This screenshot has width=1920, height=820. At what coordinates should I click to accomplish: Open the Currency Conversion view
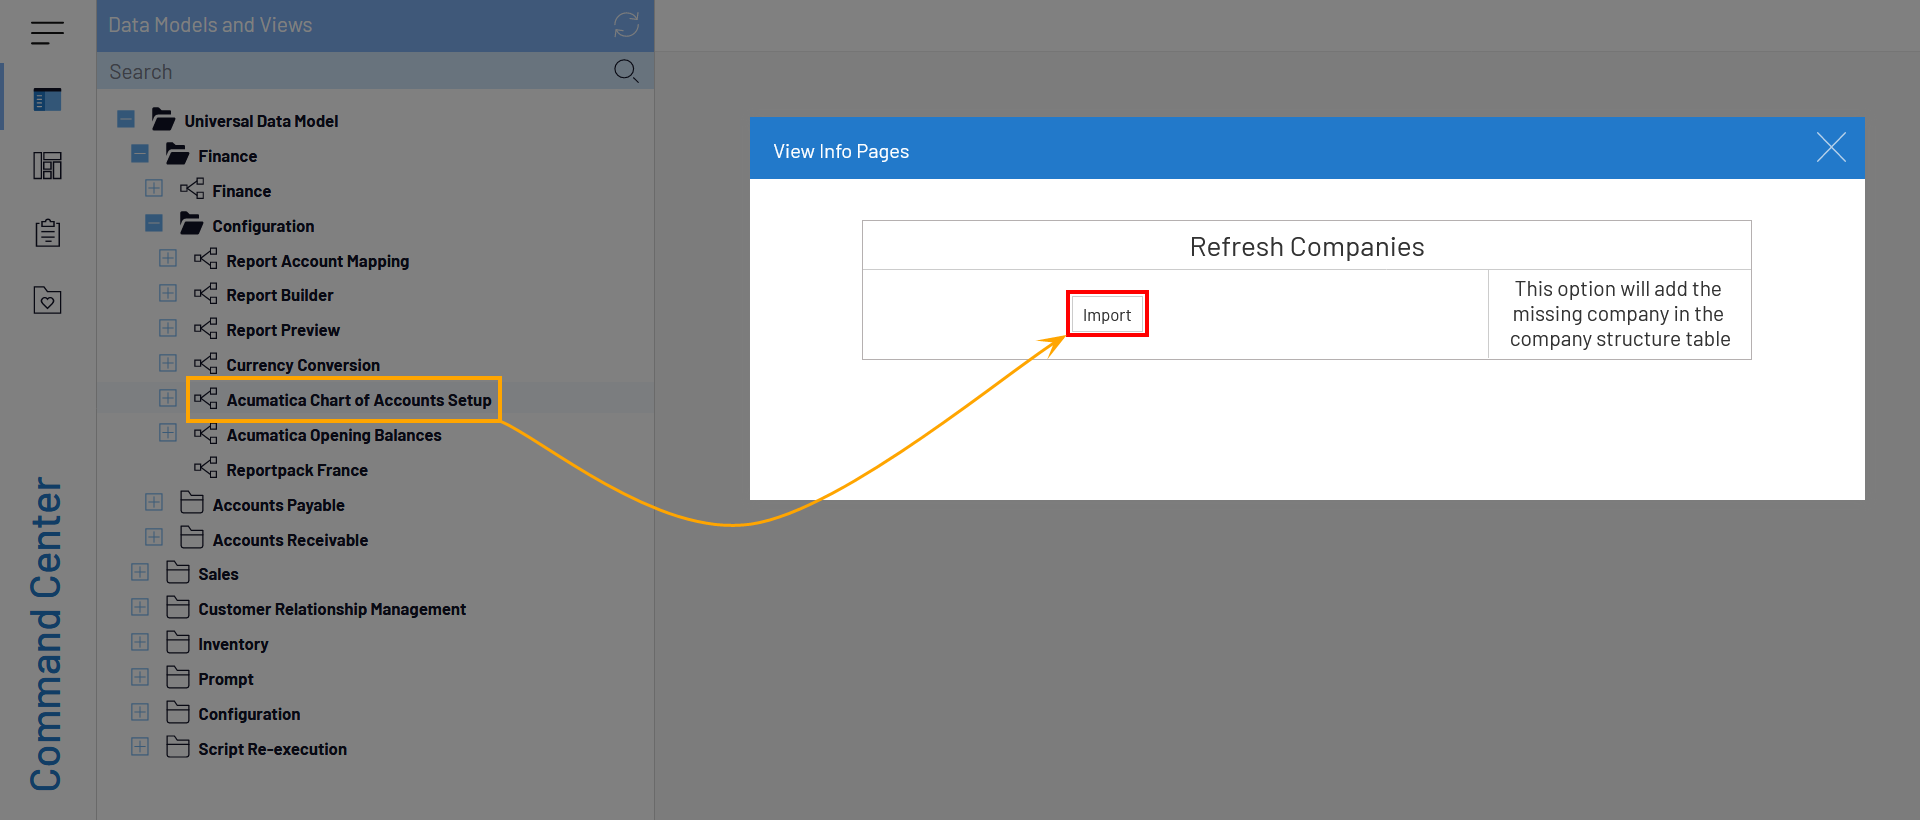click(302, 365)
